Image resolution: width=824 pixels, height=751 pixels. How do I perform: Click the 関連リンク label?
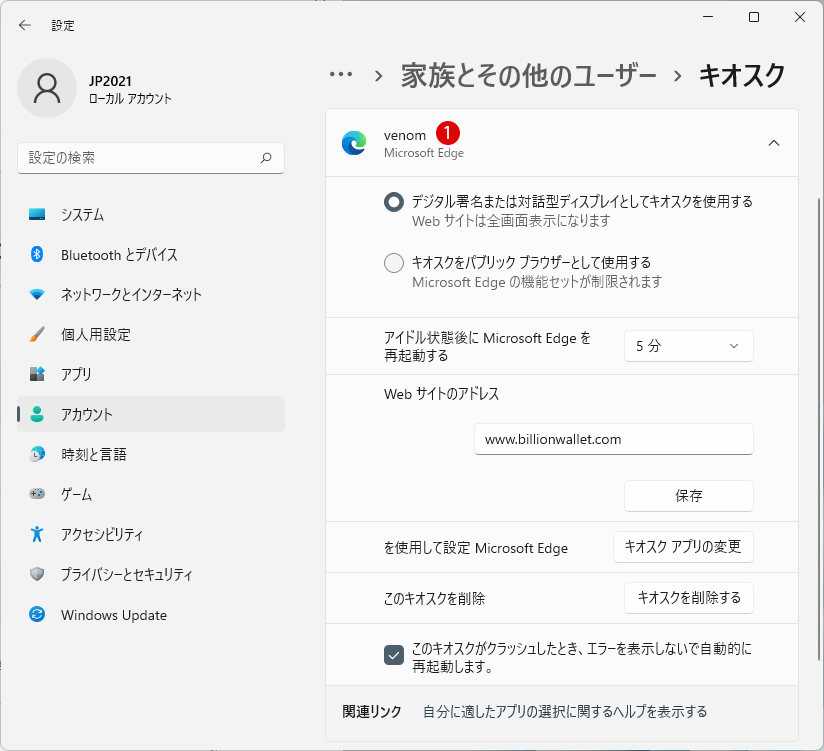(x=372, y=712)
